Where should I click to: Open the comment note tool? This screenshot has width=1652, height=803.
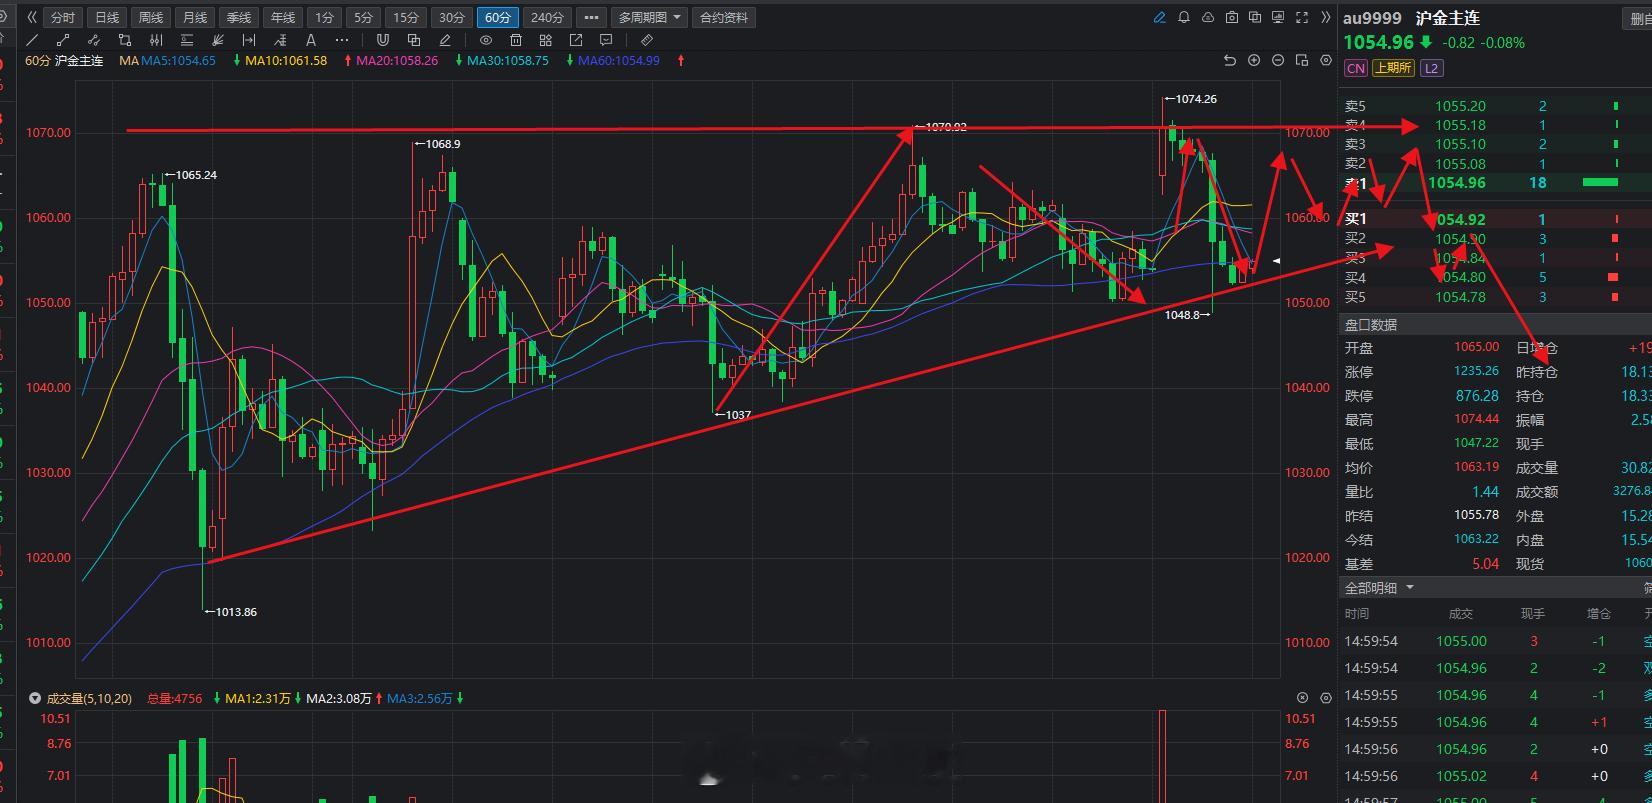(605, 40)
